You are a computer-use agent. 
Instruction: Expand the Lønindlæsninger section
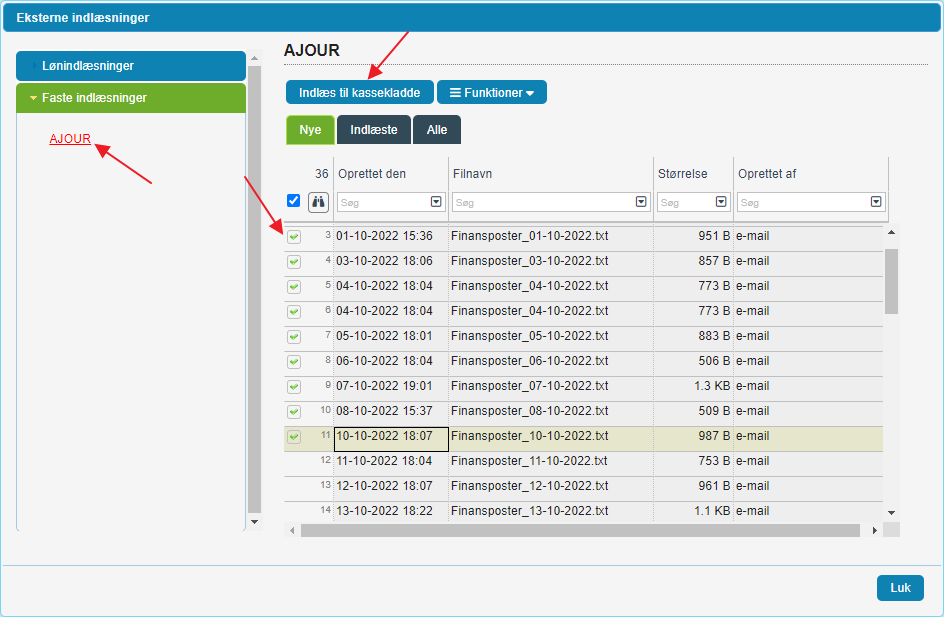pos(131,66)
